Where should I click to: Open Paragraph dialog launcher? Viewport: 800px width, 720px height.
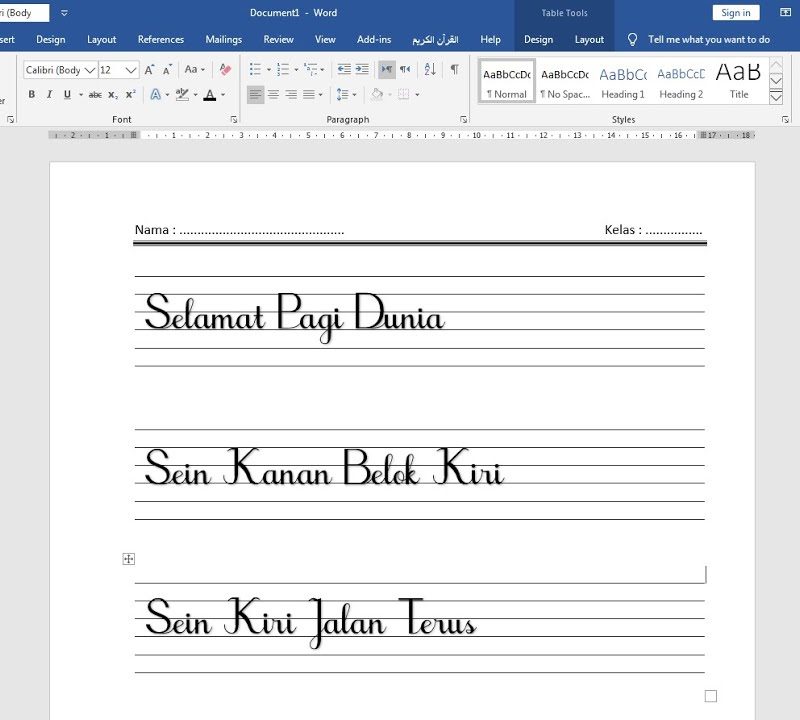[x=463, y=119]
